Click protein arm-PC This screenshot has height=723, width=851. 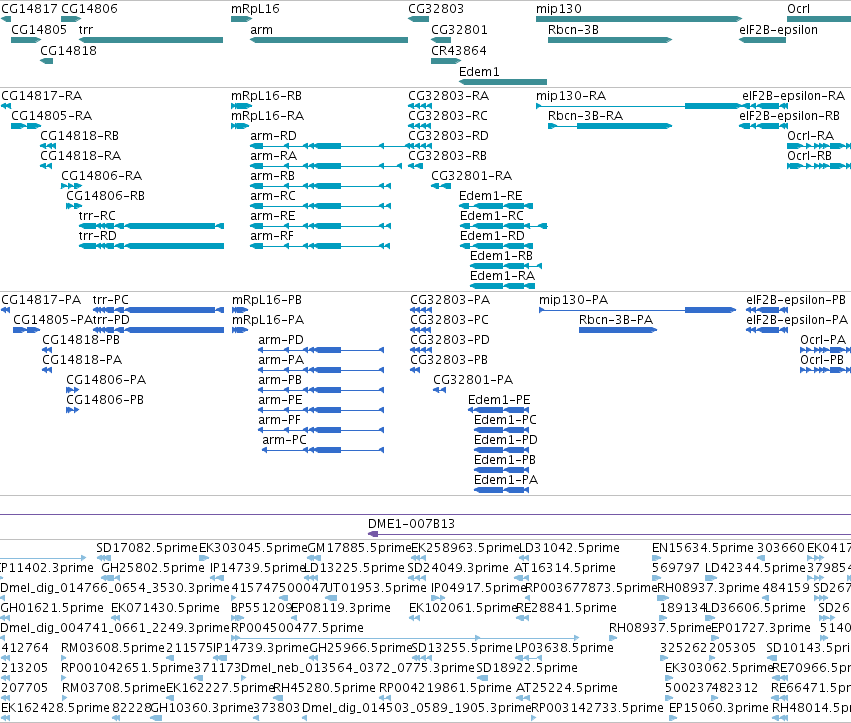pyautogui.click(x=323, y=450)
